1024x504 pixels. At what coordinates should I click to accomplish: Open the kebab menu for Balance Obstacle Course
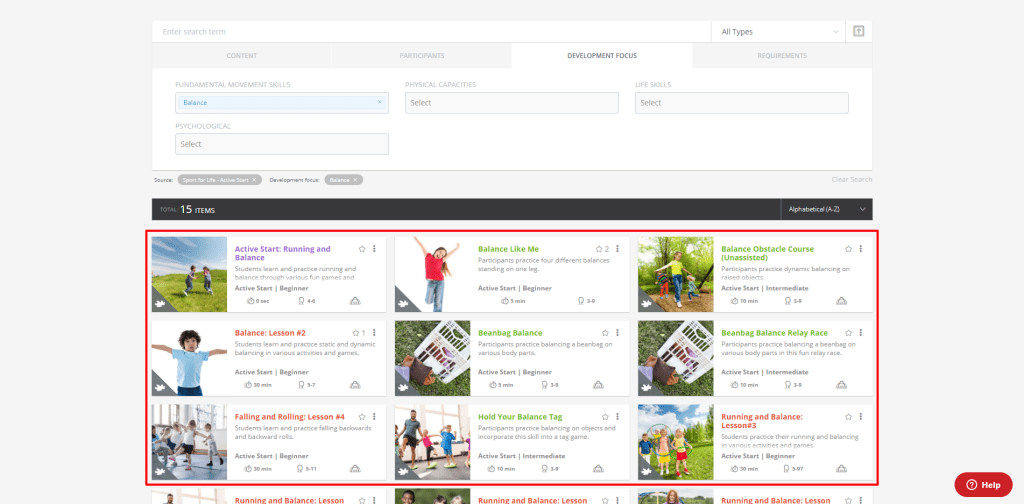pos(861,249)
